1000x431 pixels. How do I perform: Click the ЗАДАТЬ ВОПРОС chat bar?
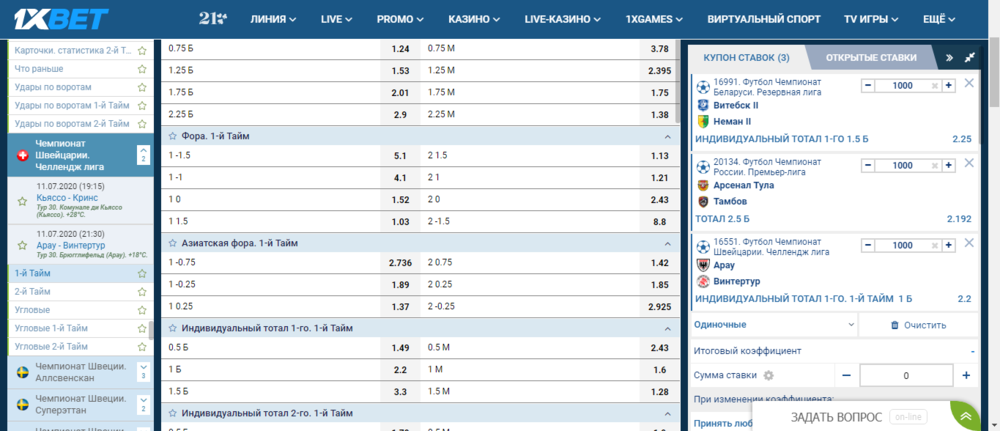[851, 417]
